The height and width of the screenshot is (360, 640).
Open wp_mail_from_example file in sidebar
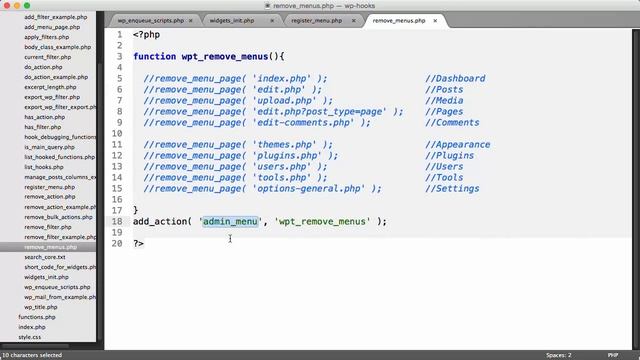click(60, 297)
